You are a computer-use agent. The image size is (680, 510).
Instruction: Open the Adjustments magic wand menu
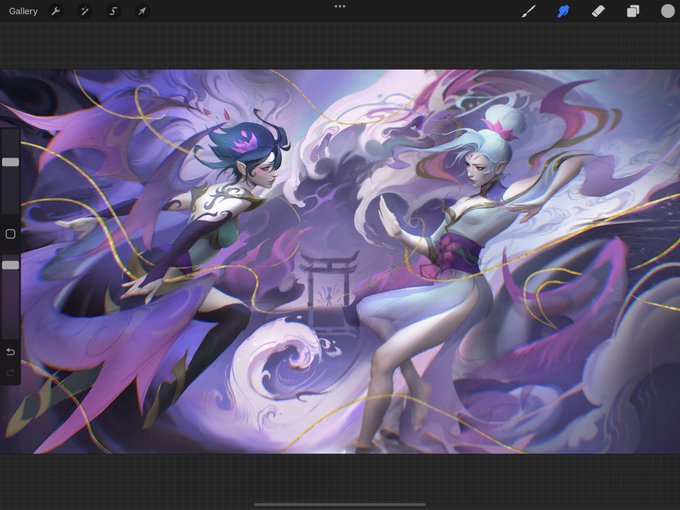(x=85, y=11)
